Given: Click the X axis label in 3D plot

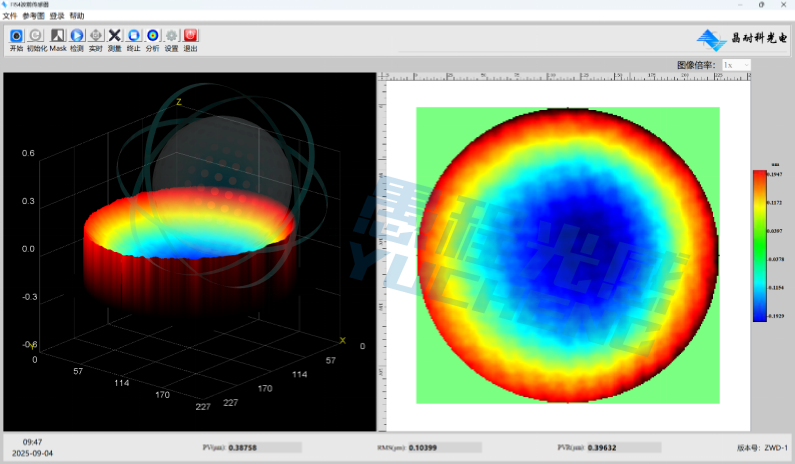Looking at the screenshot, I should point(342,340).
